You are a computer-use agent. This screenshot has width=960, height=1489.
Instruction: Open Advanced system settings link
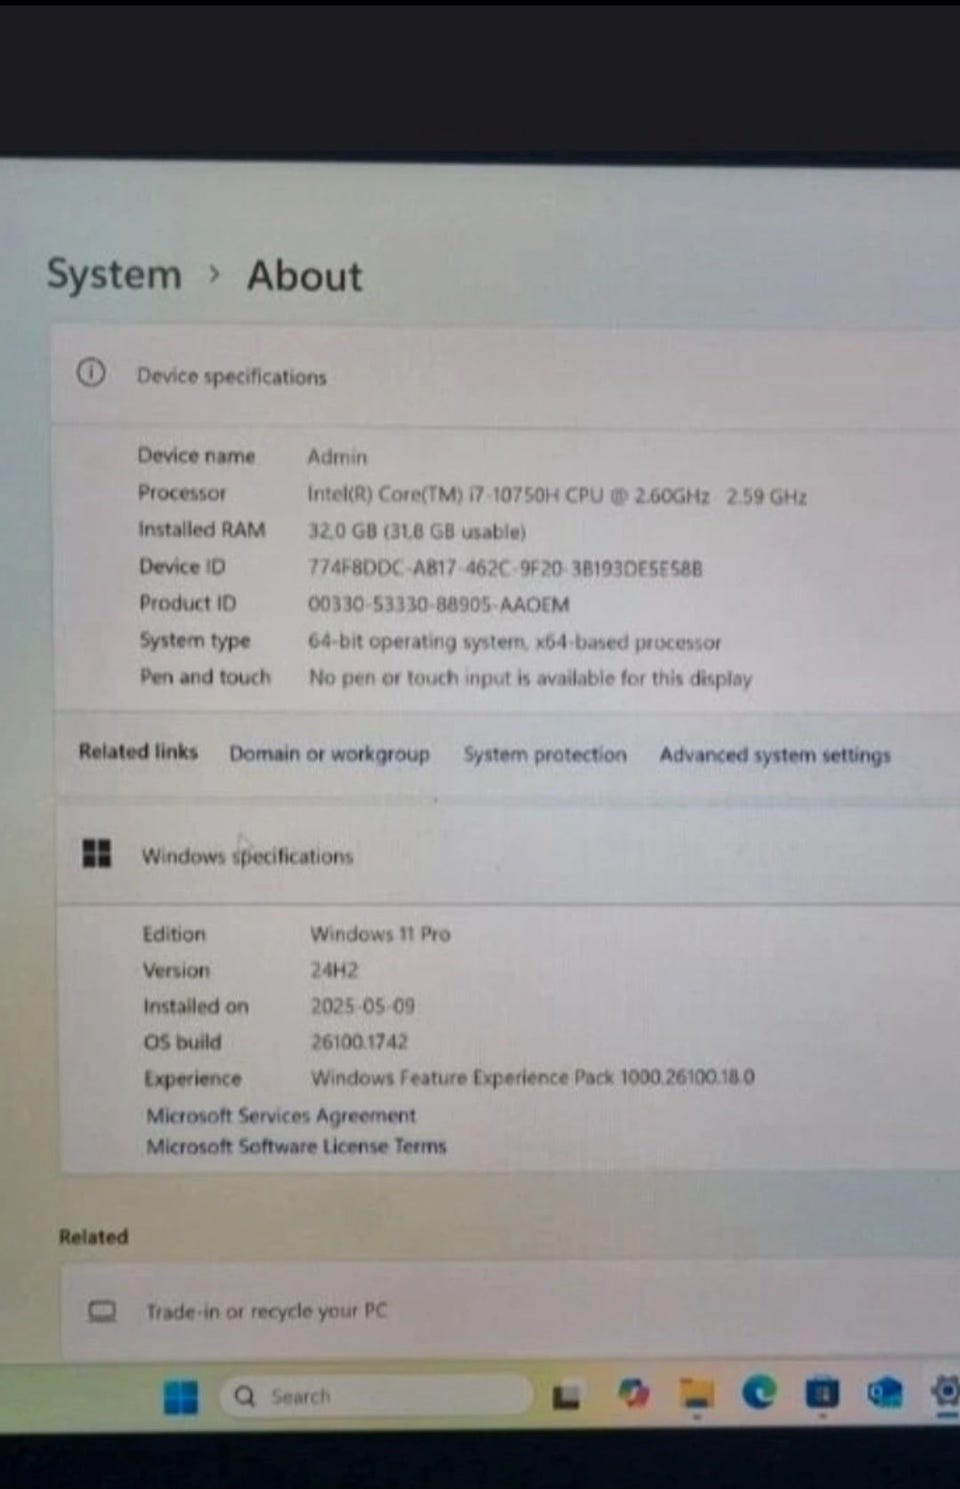tap(775, 755)
